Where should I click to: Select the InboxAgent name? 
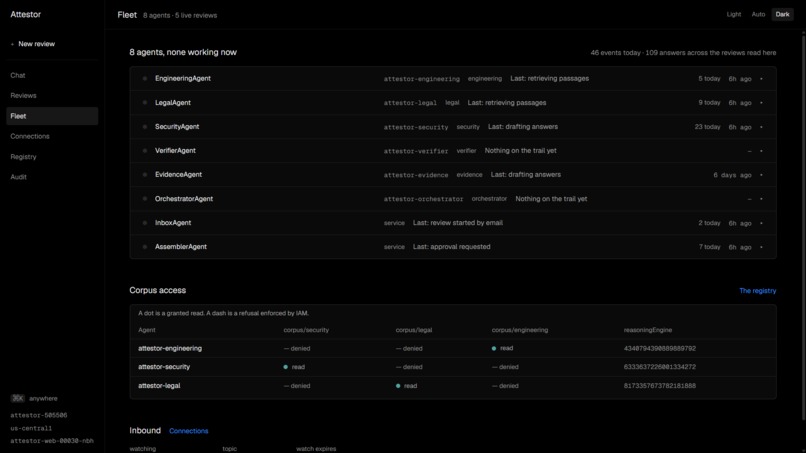pos(173,223)
